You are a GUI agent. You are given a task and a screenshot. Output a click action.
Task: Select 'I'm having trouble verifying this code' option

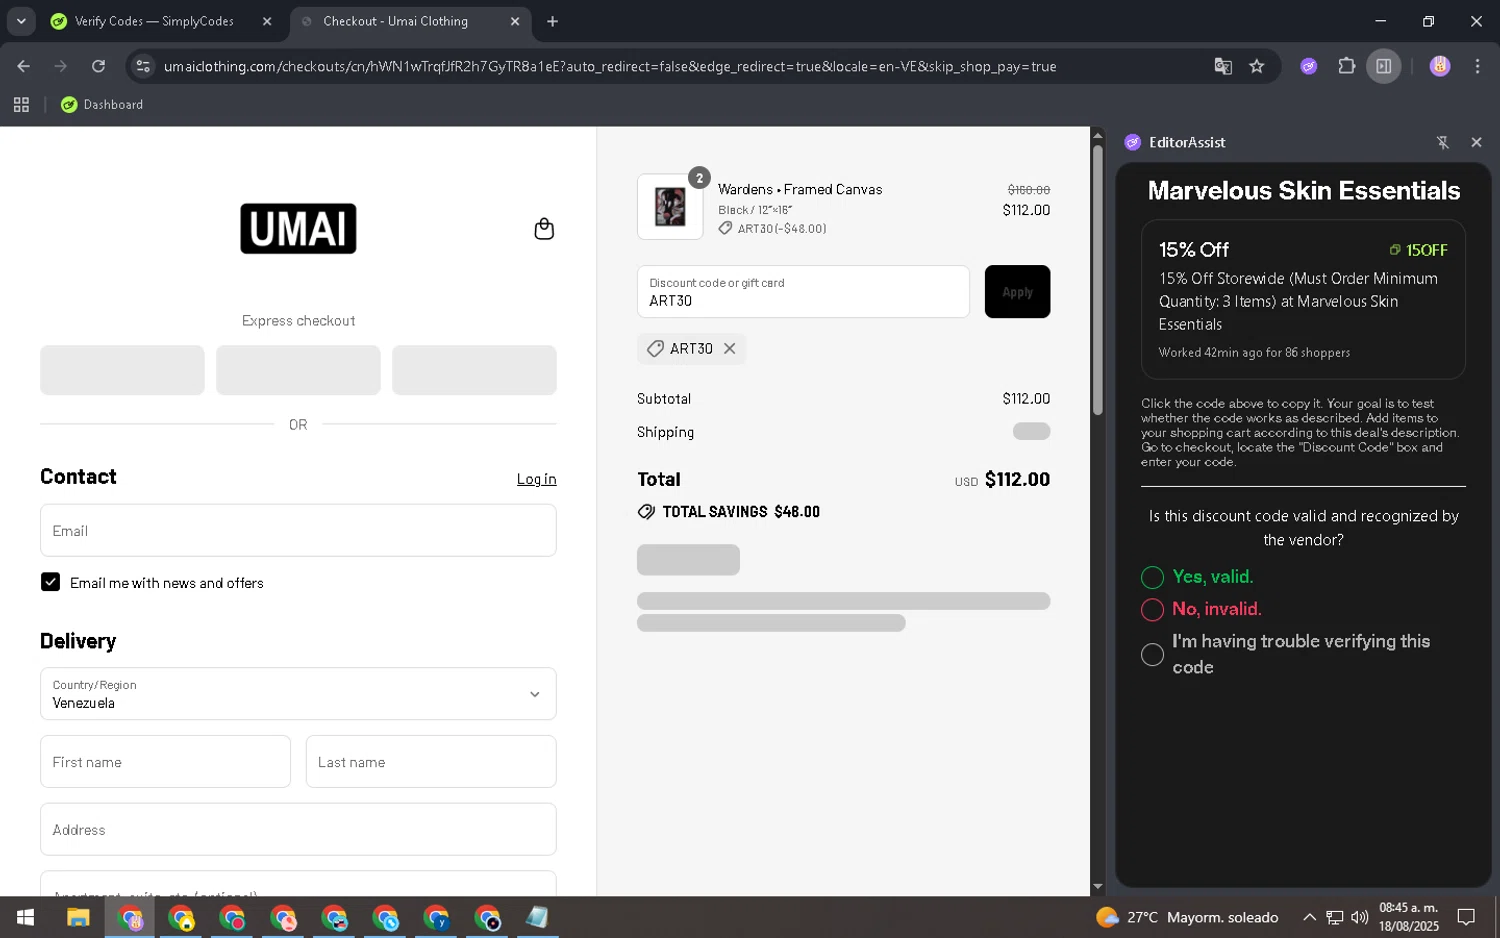[1152, 654]
